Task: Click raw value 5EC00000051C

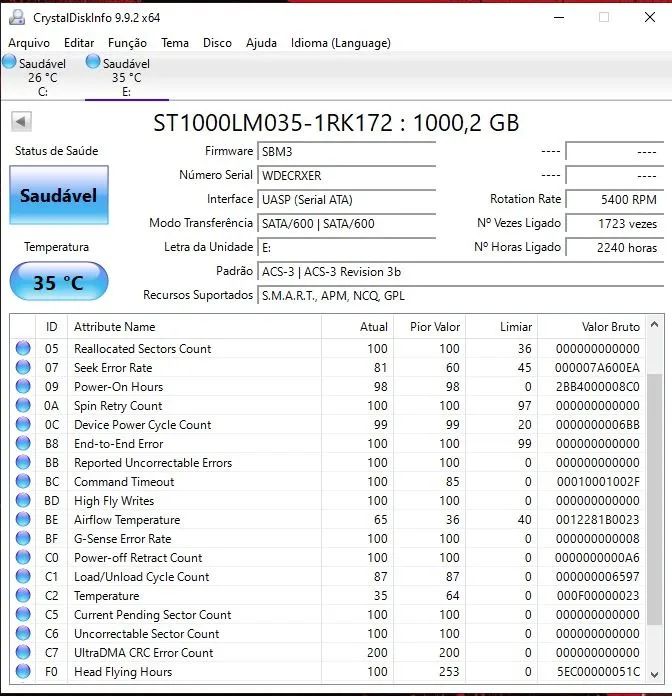Action: pos(598,672)
